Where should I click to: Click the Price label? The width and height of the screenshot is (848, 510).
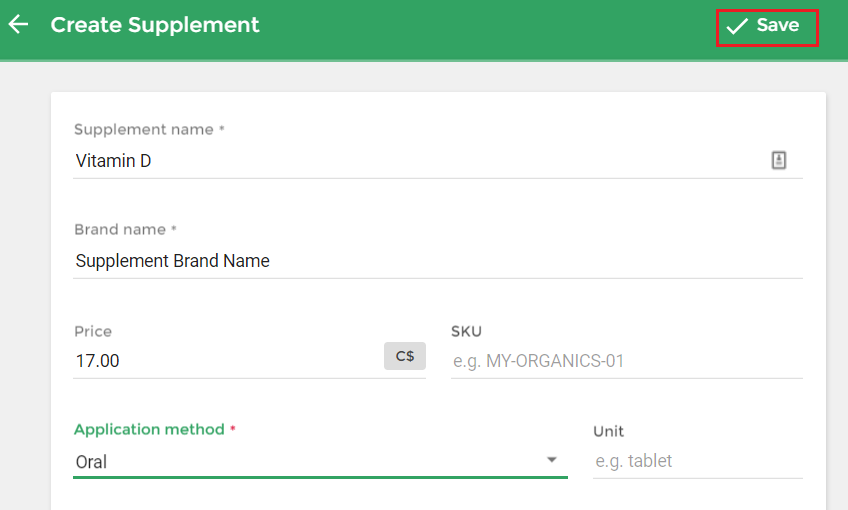tap(93, 332)
